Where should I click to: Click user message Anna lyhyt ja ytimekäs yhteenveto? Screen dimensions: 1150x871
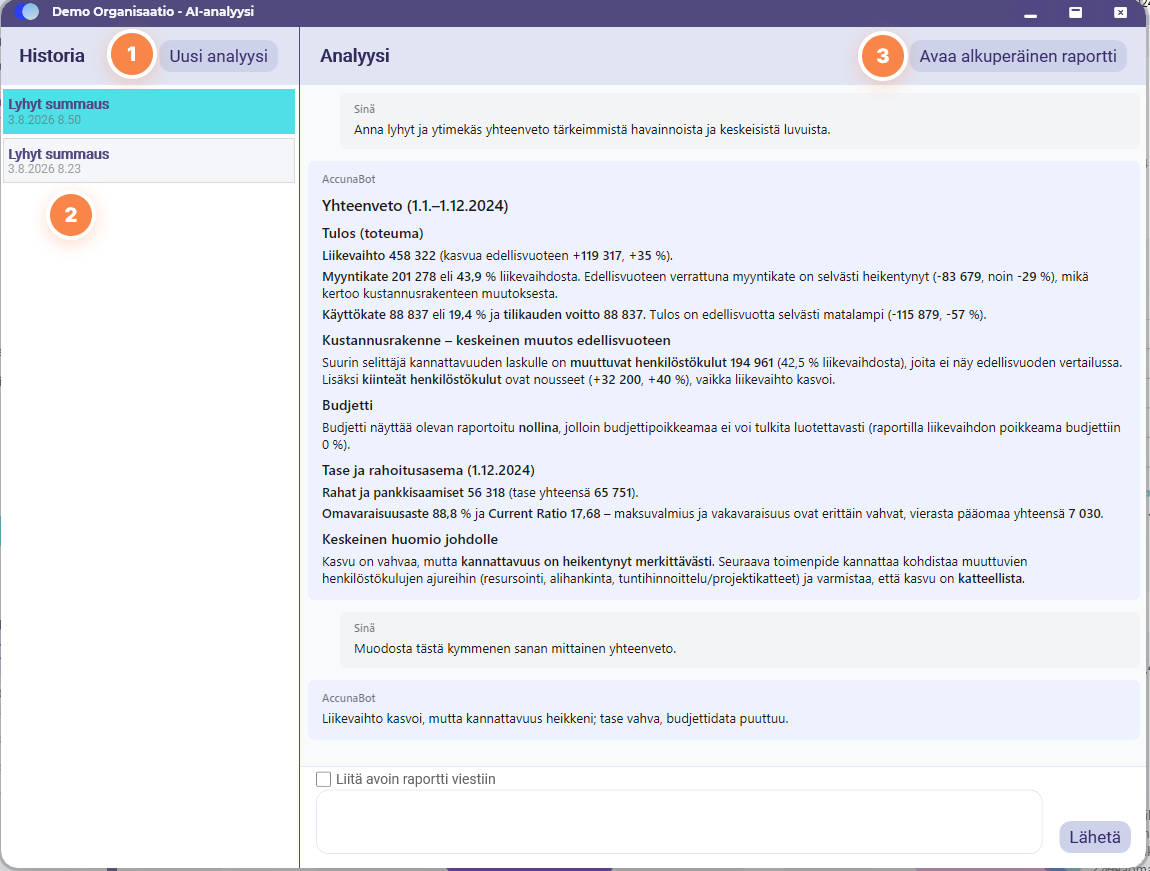[x=592, y=130]
